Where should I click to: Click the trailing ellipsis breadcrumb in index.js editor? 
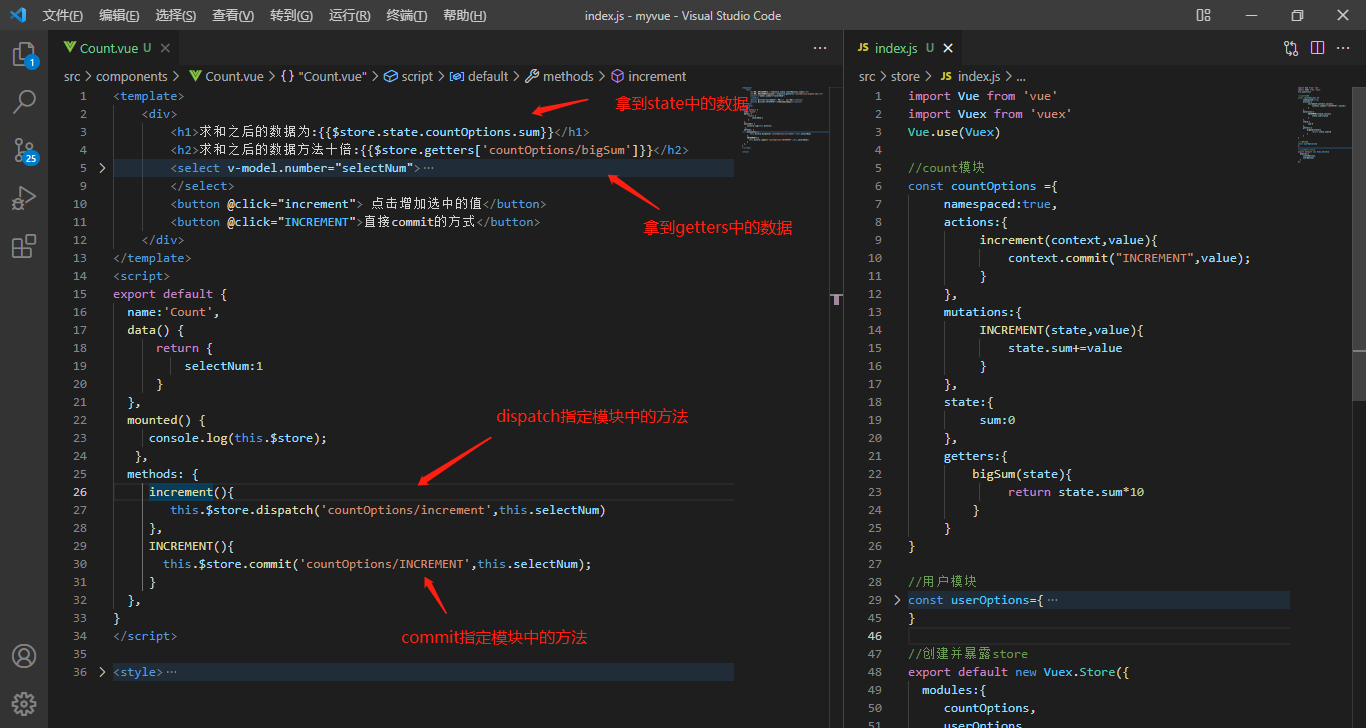(x=1021, y=76)
